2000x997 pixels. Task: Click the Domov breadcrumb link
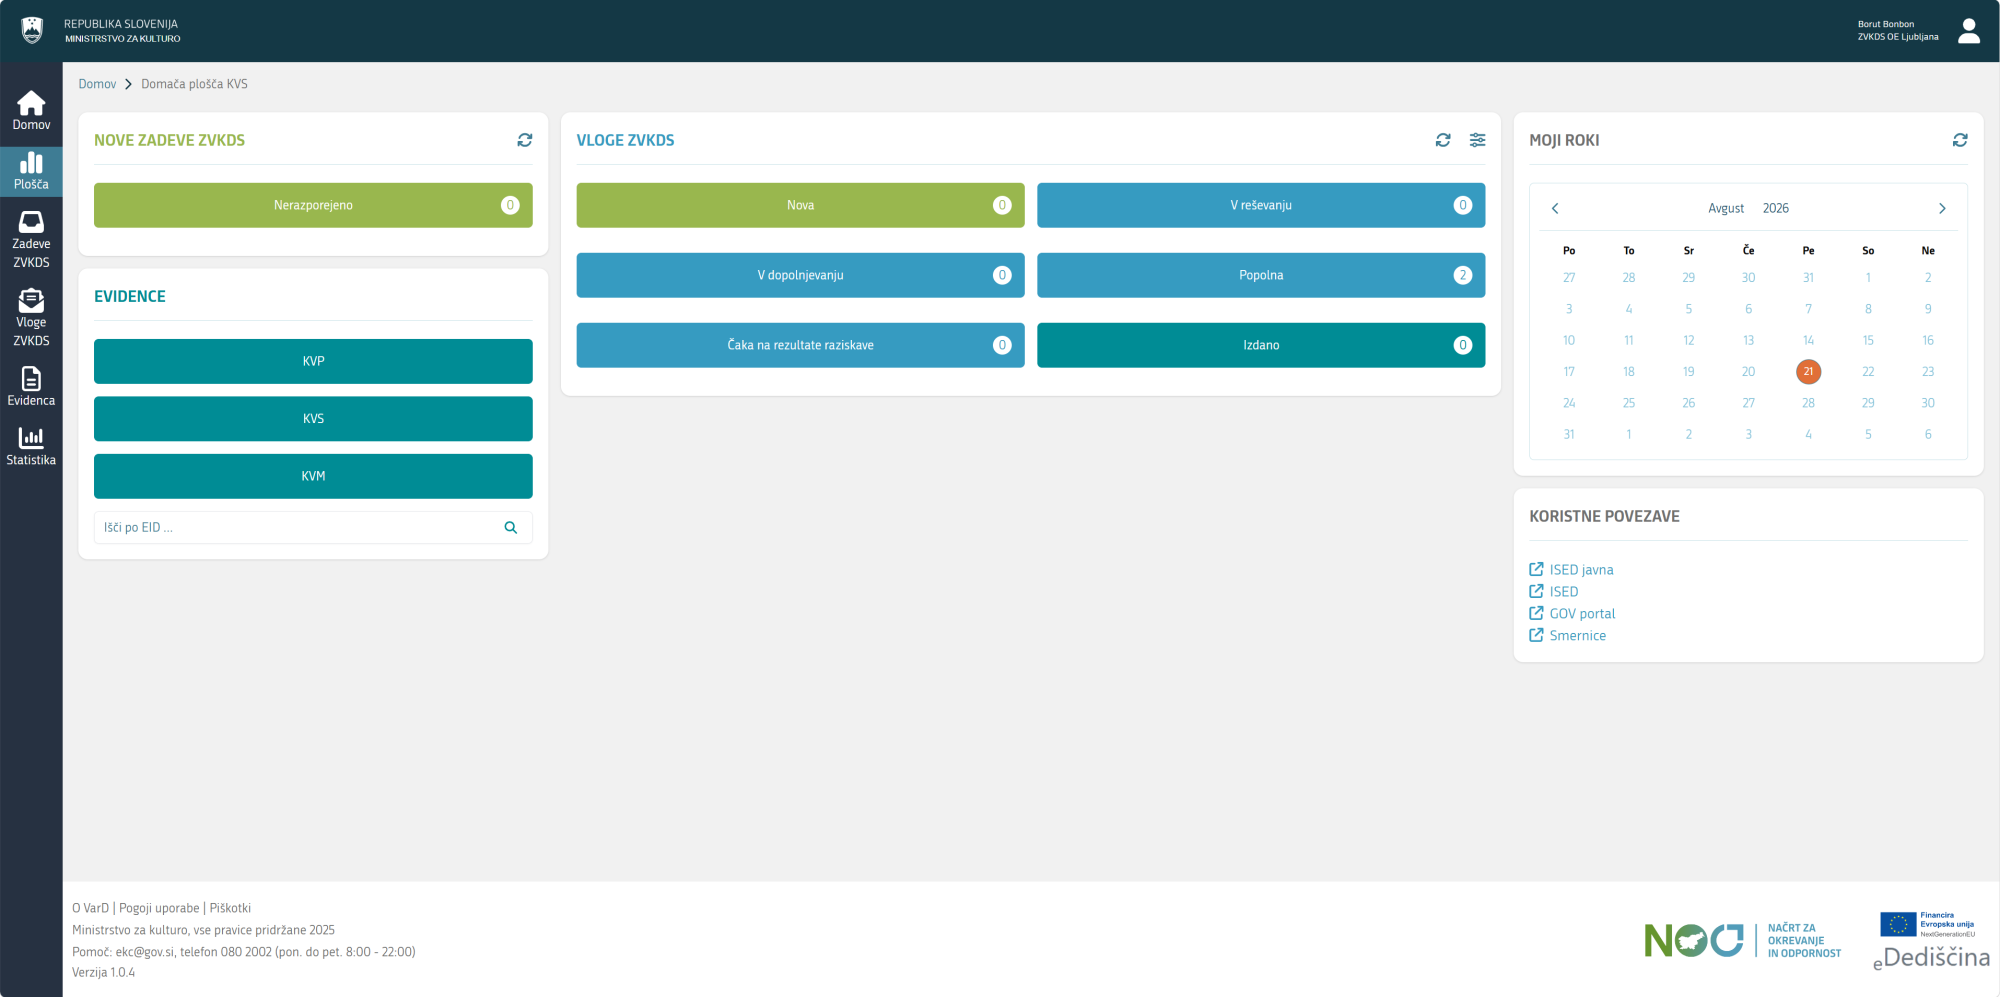coord(97,84)
